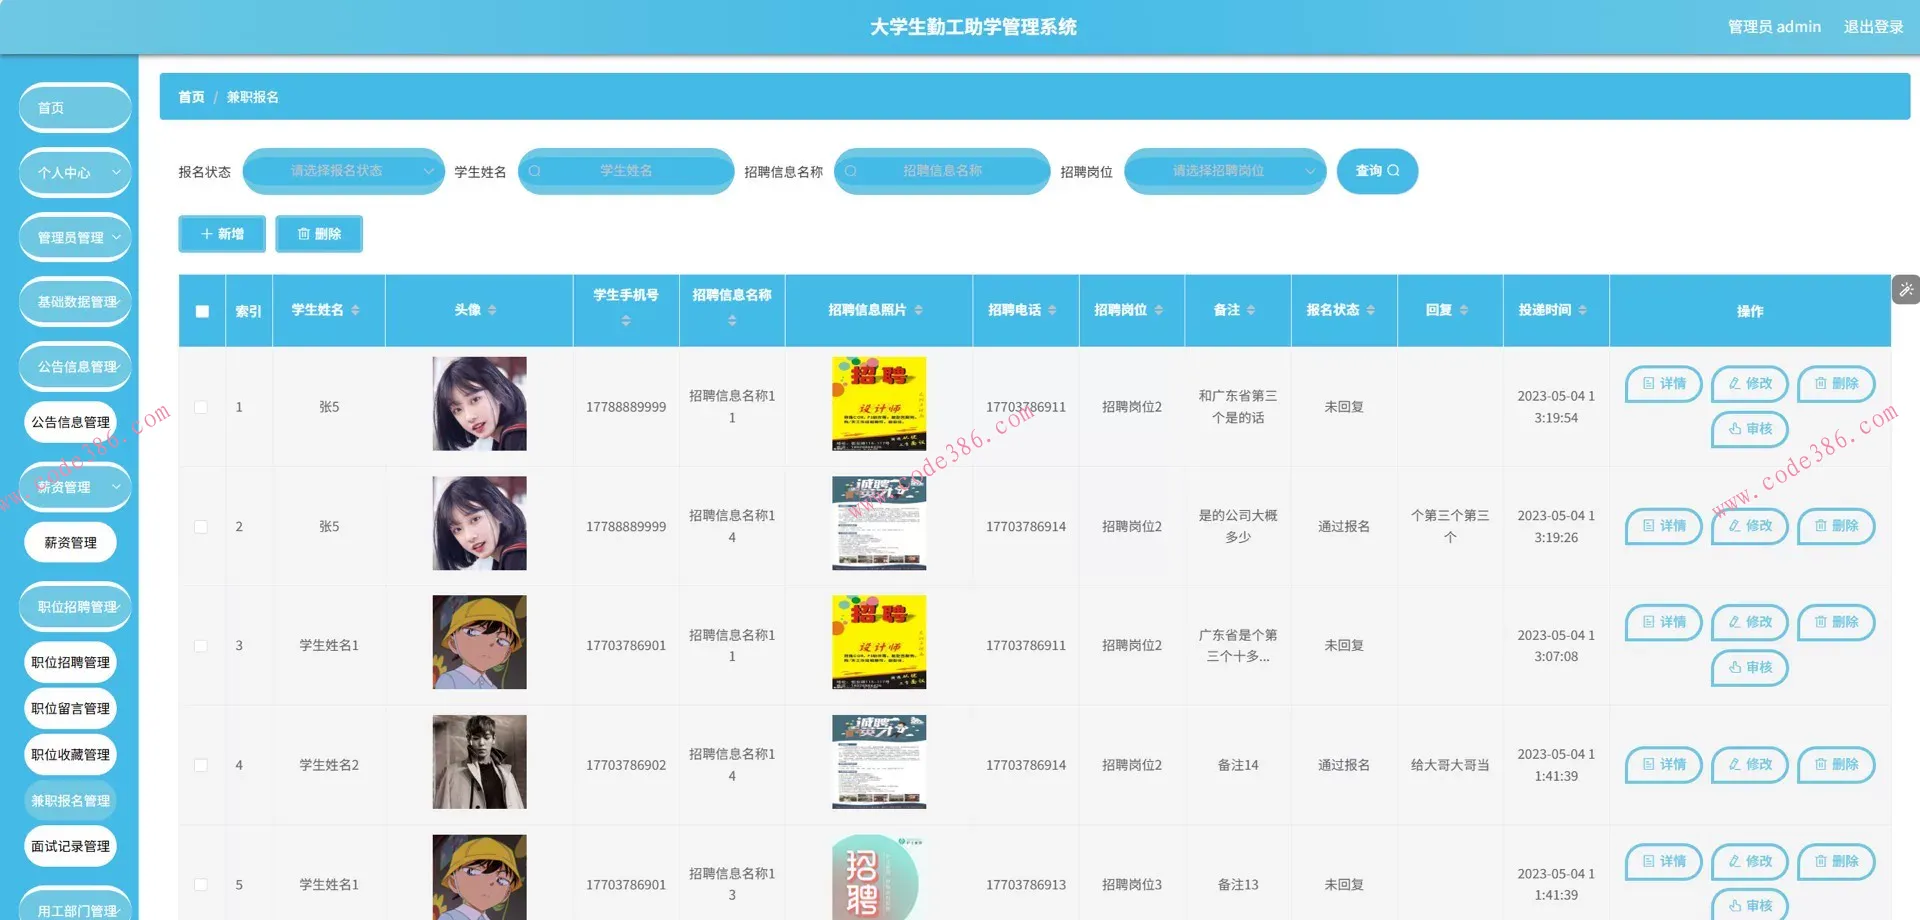
Task: Open the column settings icon above the table
Action: (x=1906, y=289)
